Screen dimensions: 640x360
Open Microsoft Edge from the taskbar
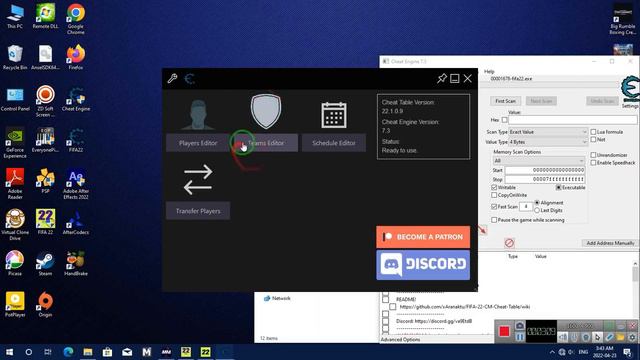coord(68,352)
